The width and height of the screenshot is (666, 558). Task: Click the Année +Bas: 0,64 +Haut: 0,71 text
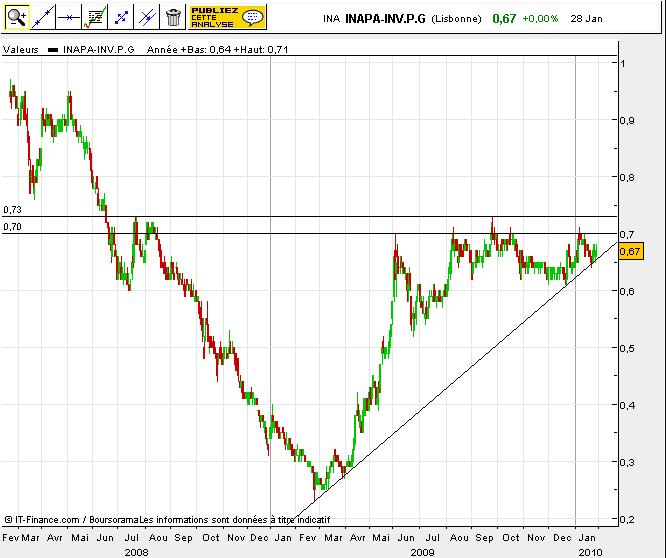(217, 50)
